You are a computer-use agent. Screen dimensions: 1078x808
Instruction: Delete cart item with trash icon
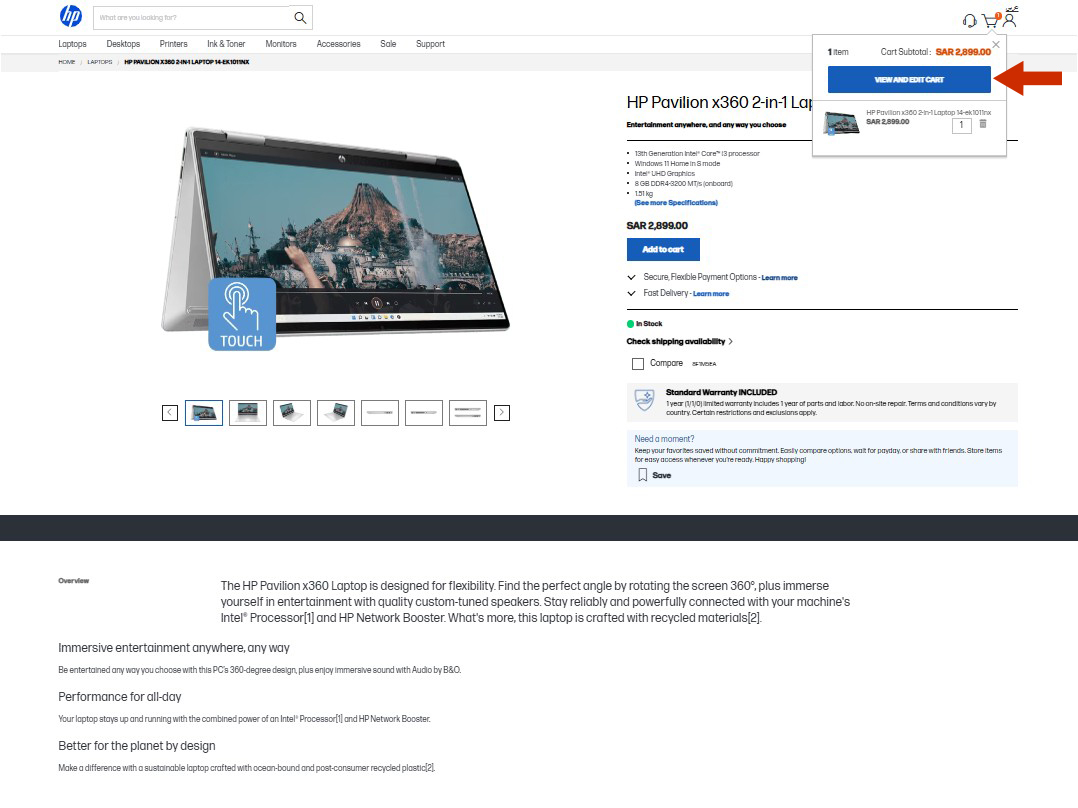click(983, 124)
